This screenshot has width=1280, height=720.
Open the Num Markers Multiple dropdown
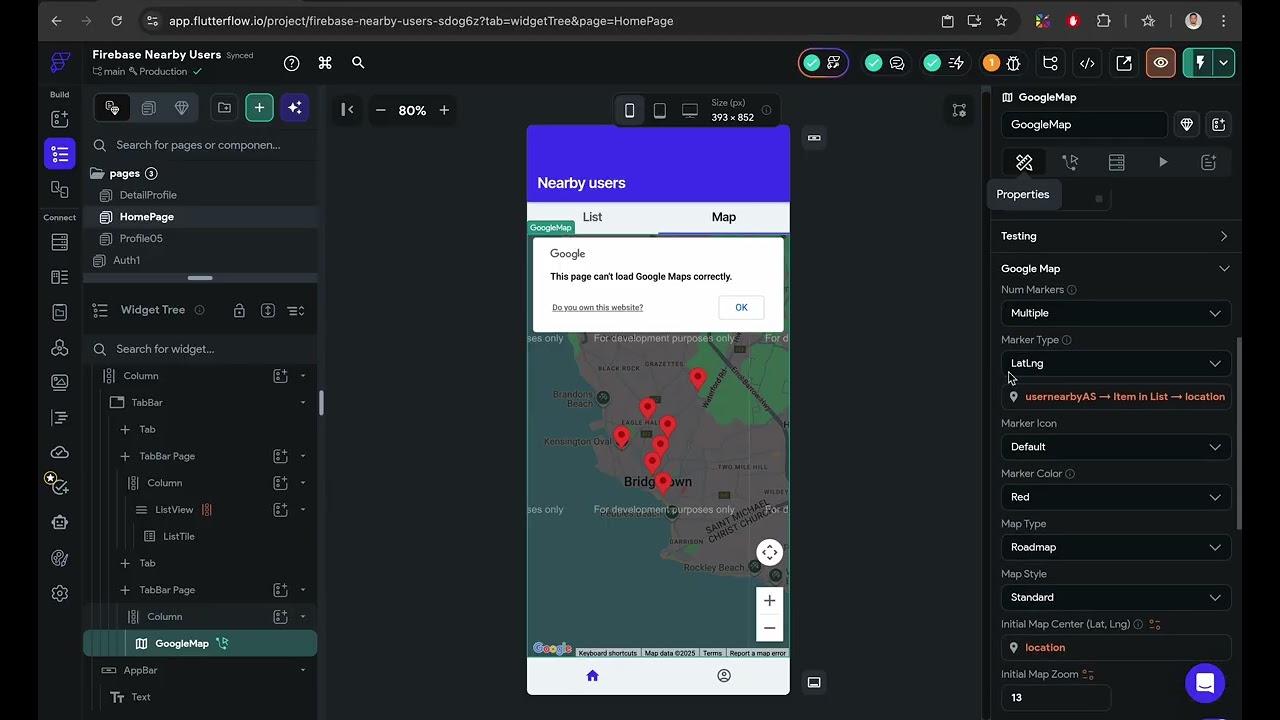1116,313
